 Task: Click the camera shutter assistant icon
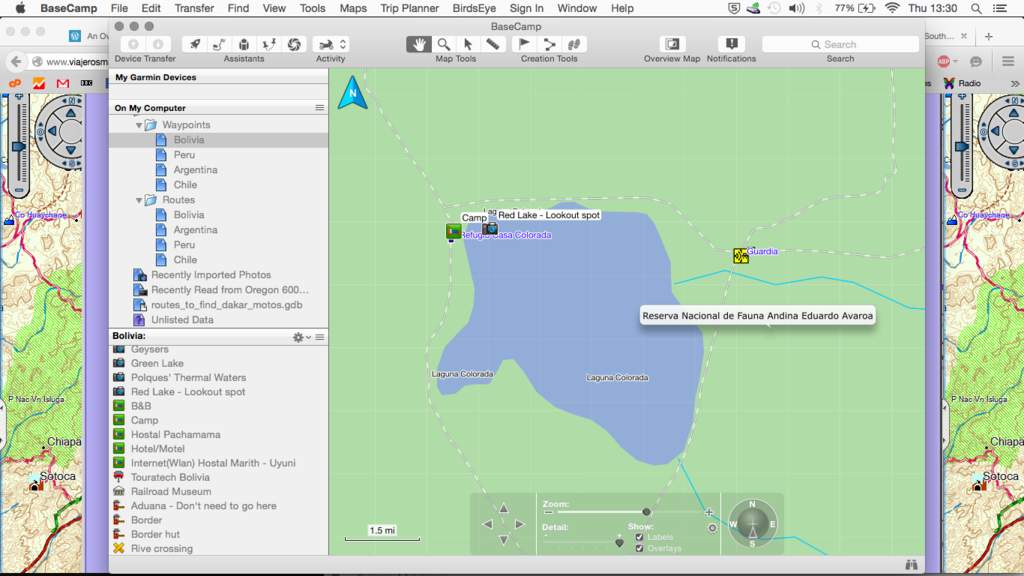(294, 44)
